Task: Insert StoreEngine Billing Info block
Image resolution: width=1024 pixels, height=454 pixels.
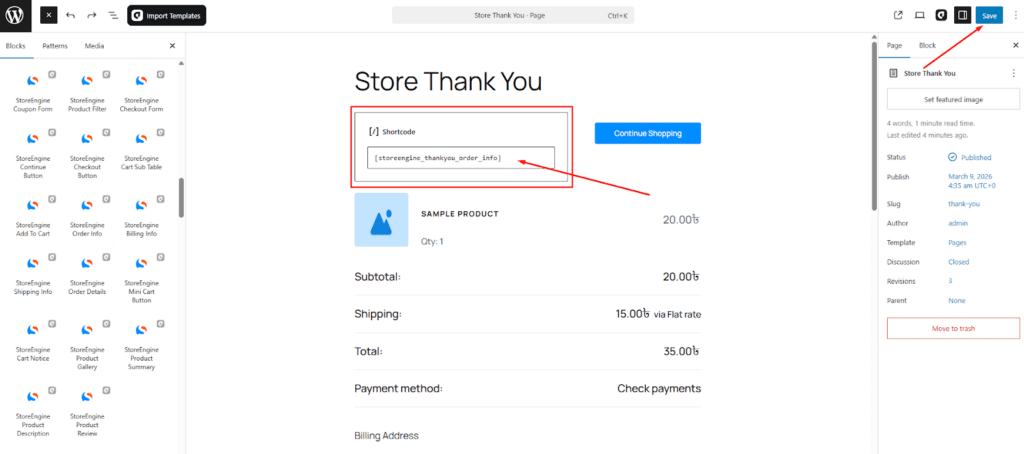Action: click(141, 216)
